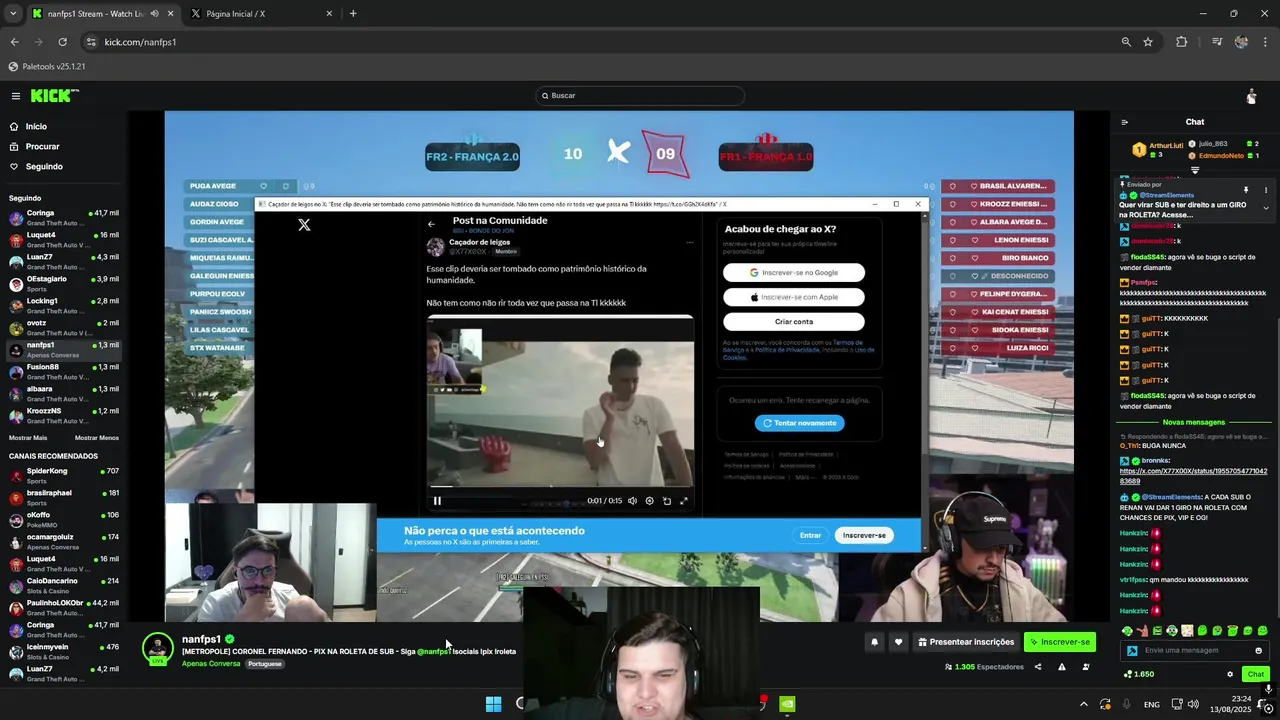Image resolution: width=1280 pixels, height=720 pixels.
Task: Focus the Buscar search field
Action: (640, 96)
